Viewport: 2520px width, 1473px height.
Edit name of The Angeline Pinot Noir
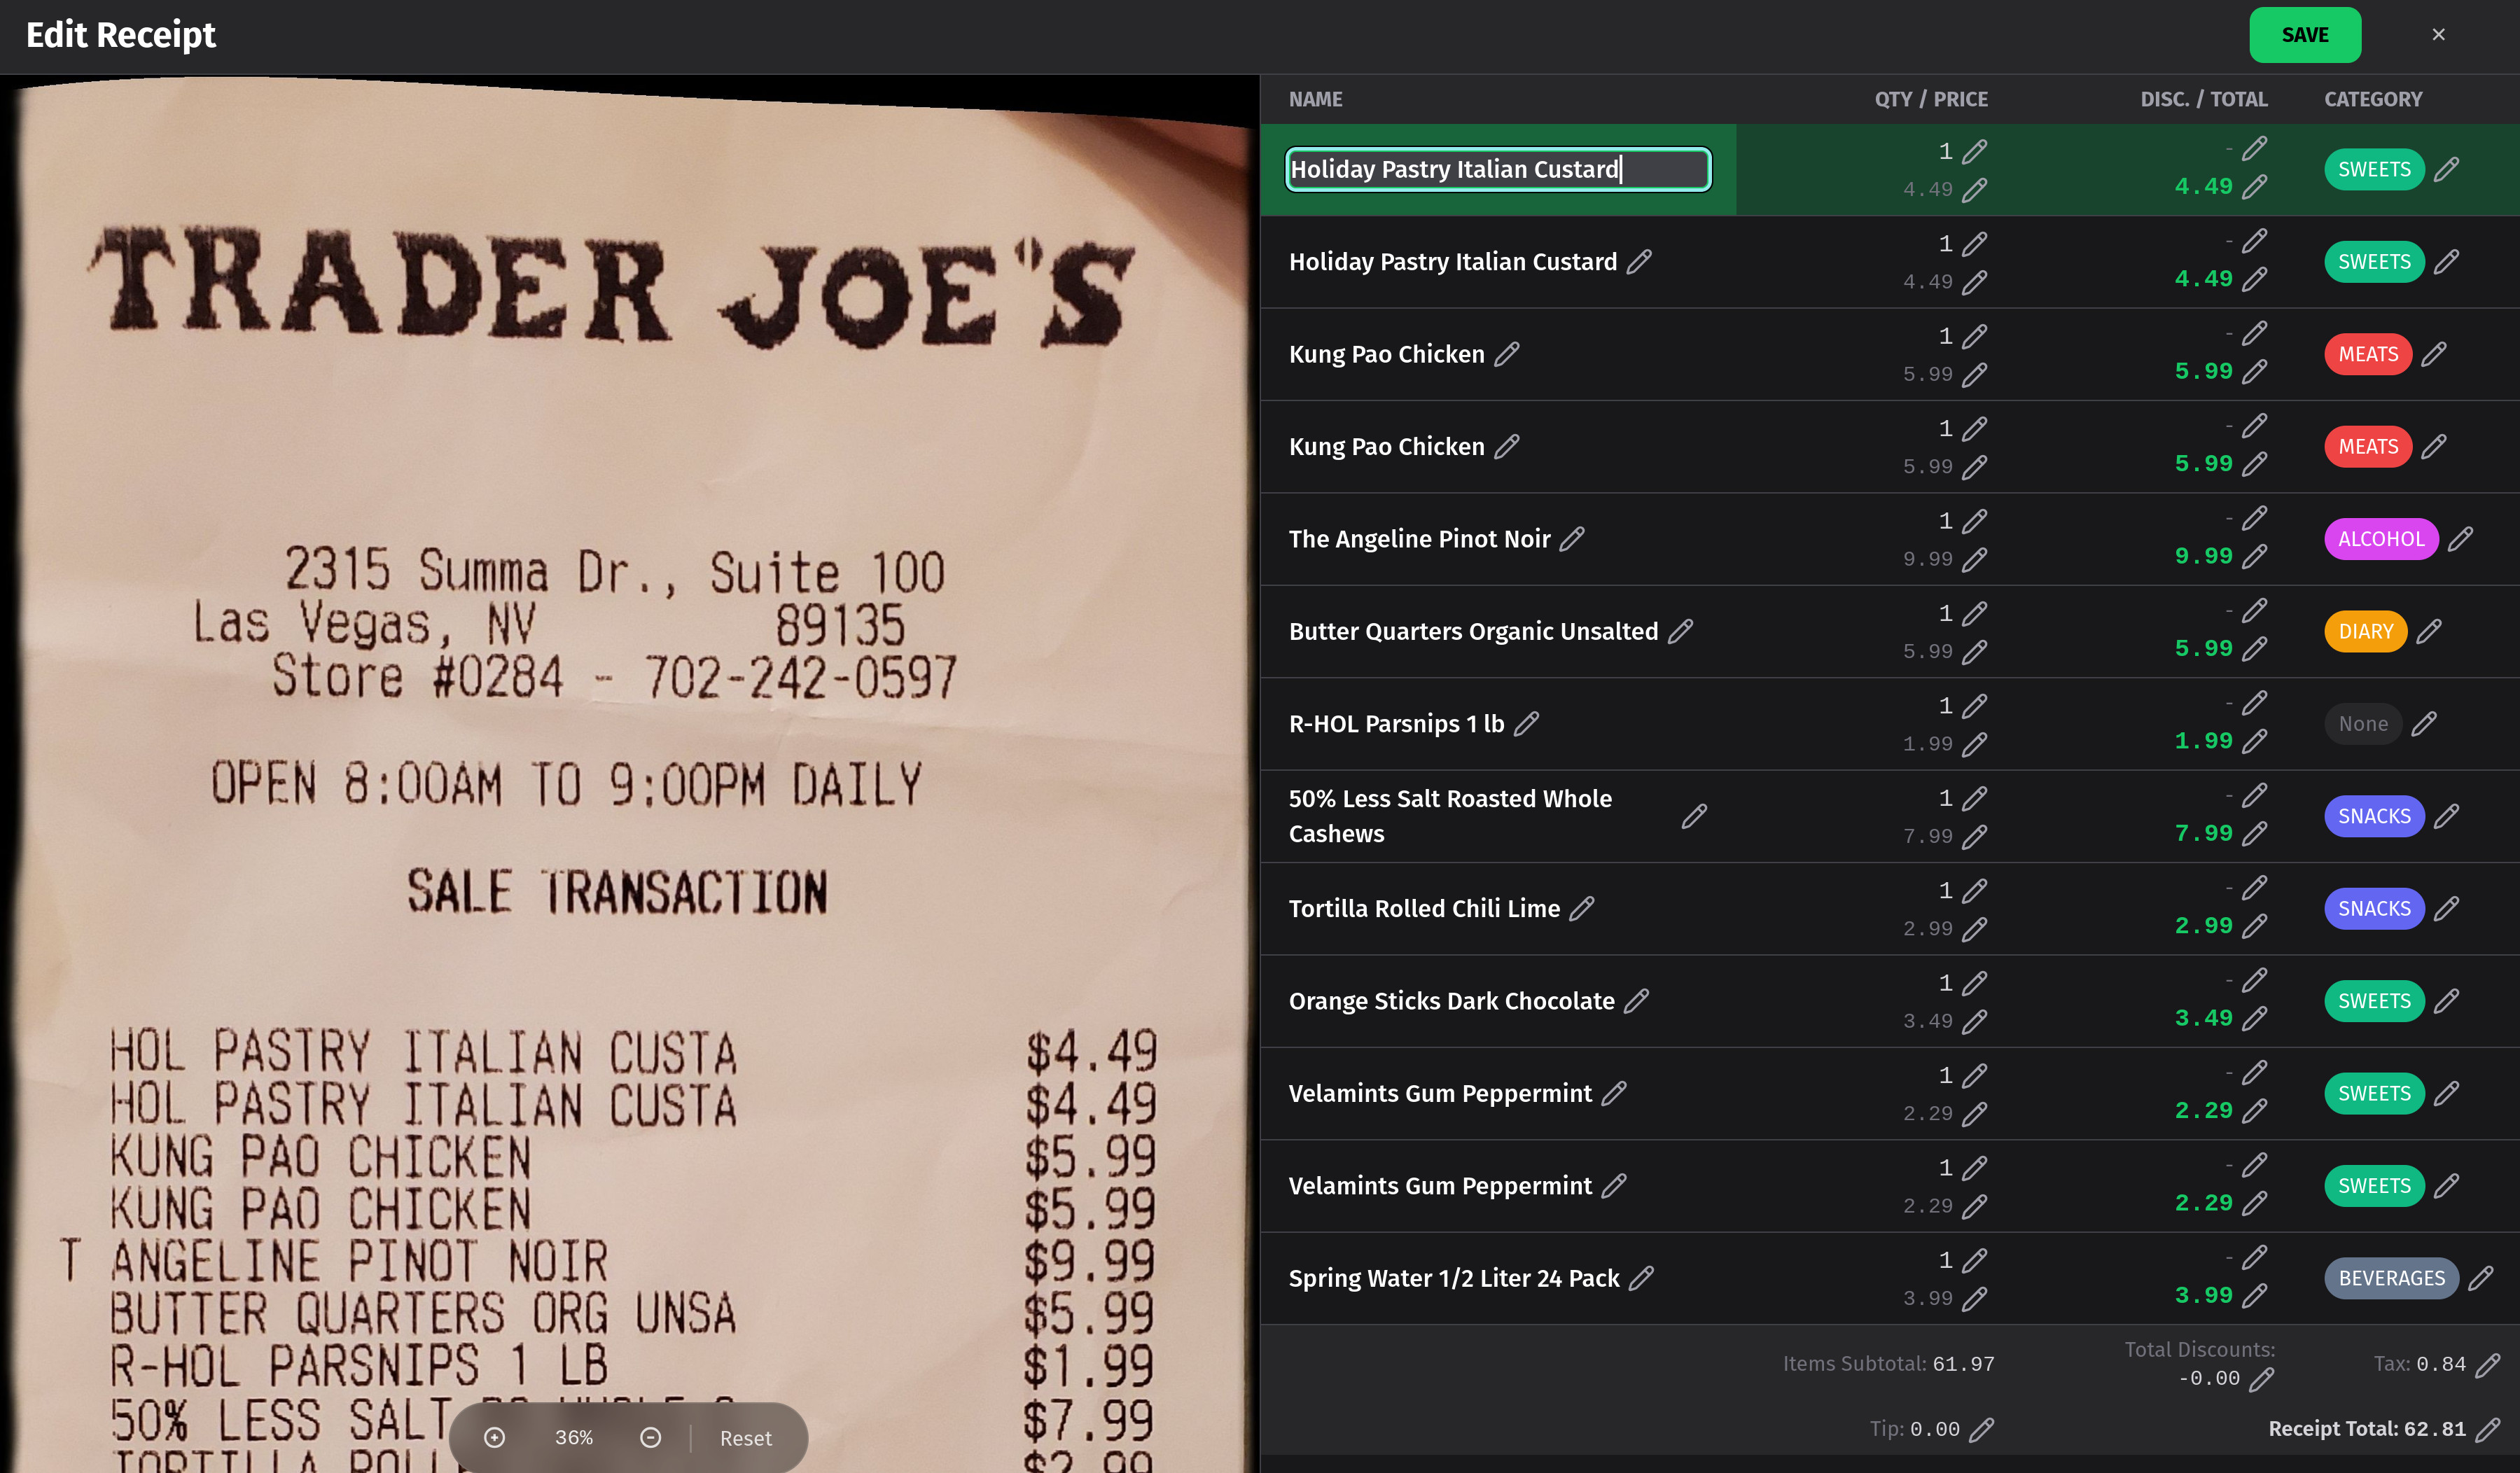point(1572,539)
